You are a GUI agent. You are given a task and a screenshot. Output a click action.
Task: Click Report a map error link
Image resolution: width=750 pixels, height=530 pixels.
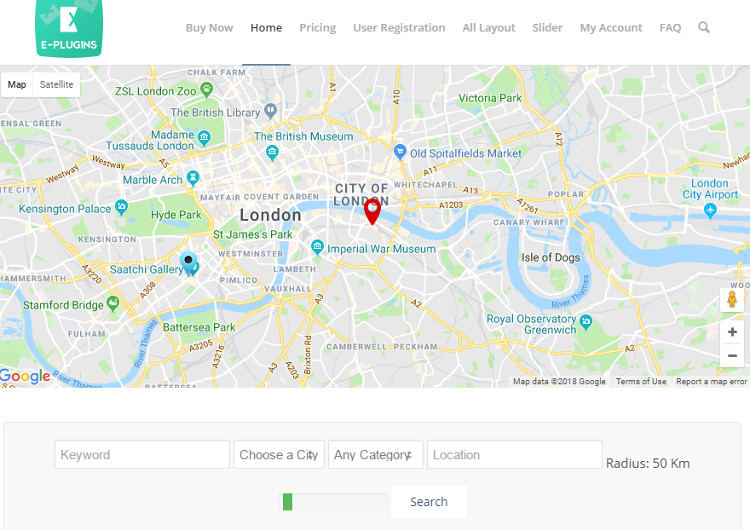click(x=711, y=381)
